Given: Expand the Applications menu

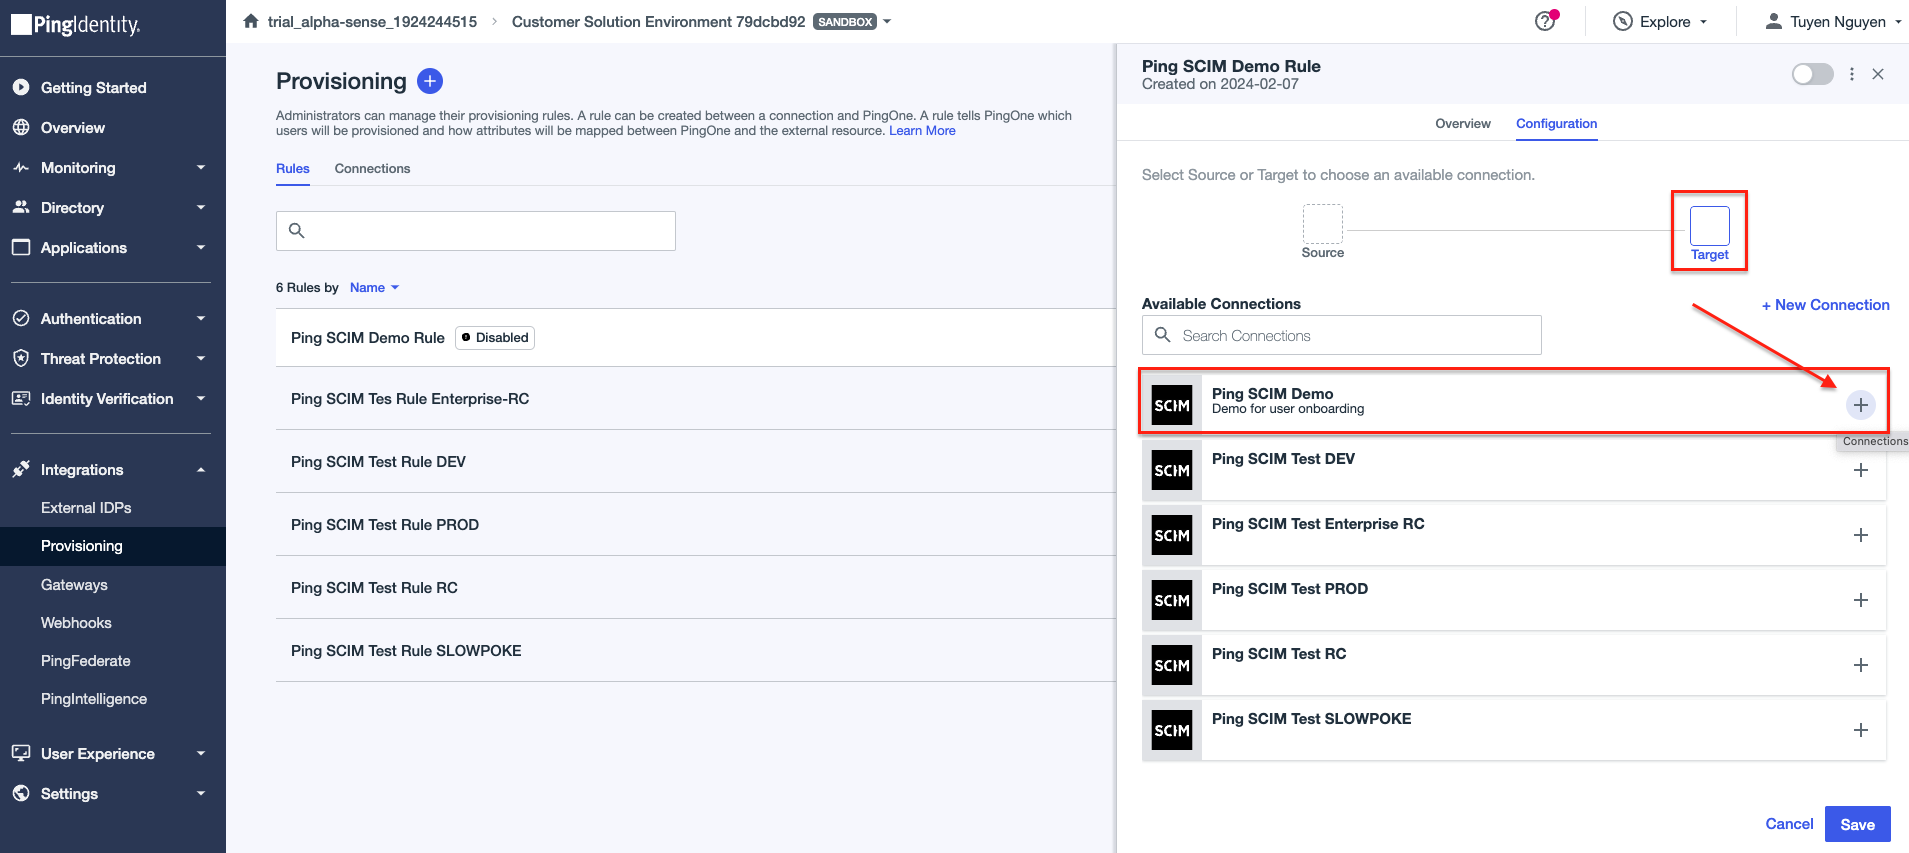Looking at the screenshot, I should (x=201, y=247).
